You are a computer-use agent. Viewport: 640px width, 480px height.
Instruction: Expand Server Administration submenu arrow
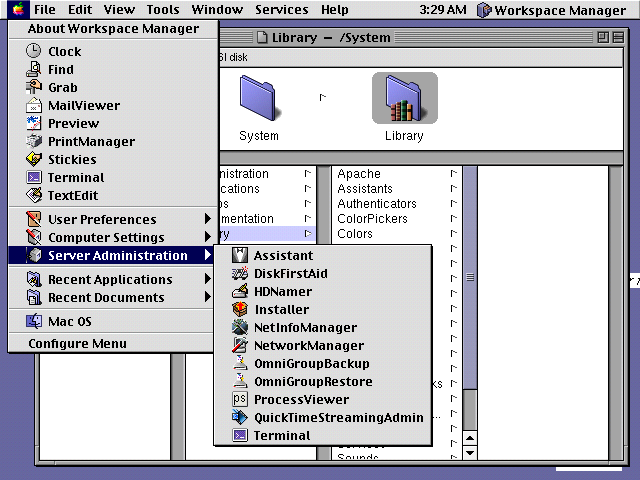tap(208, 255)
